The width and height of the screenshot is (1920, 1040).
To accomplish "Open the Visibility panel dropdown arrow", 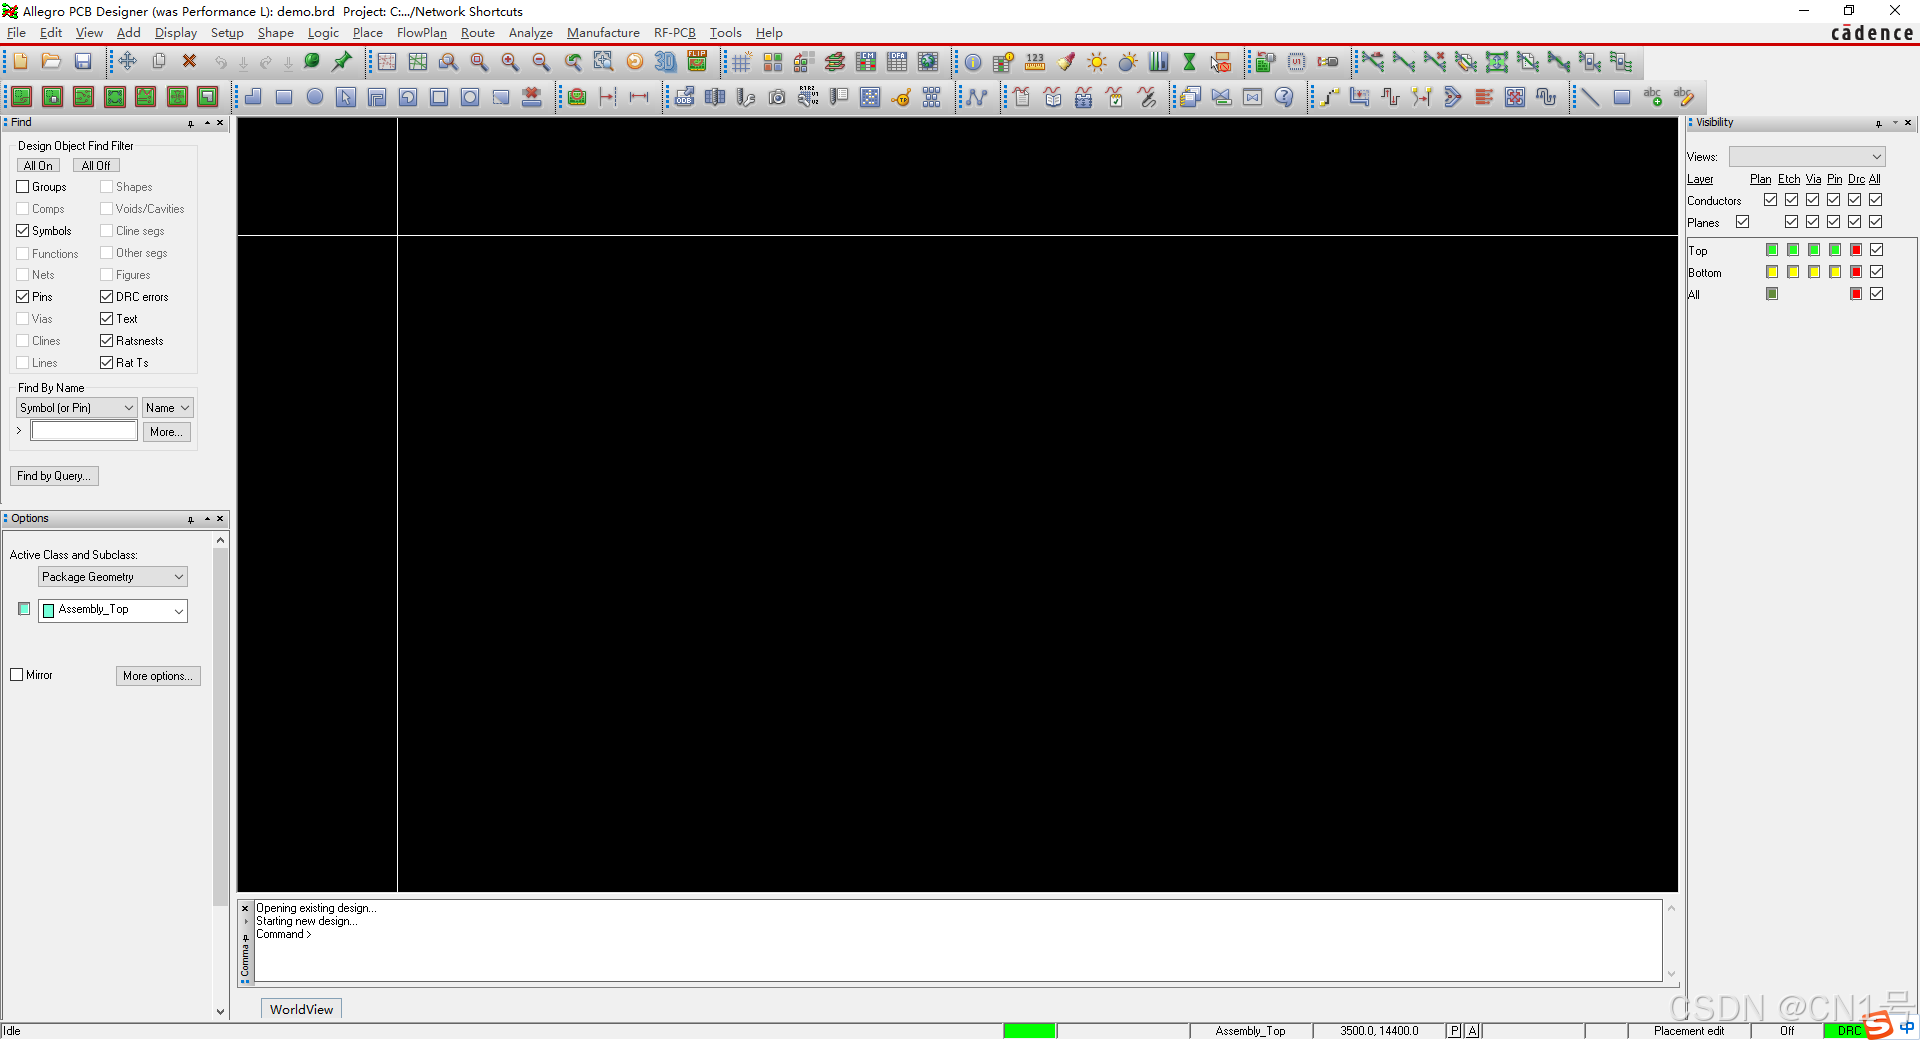I will click(x=1895, y=123).
